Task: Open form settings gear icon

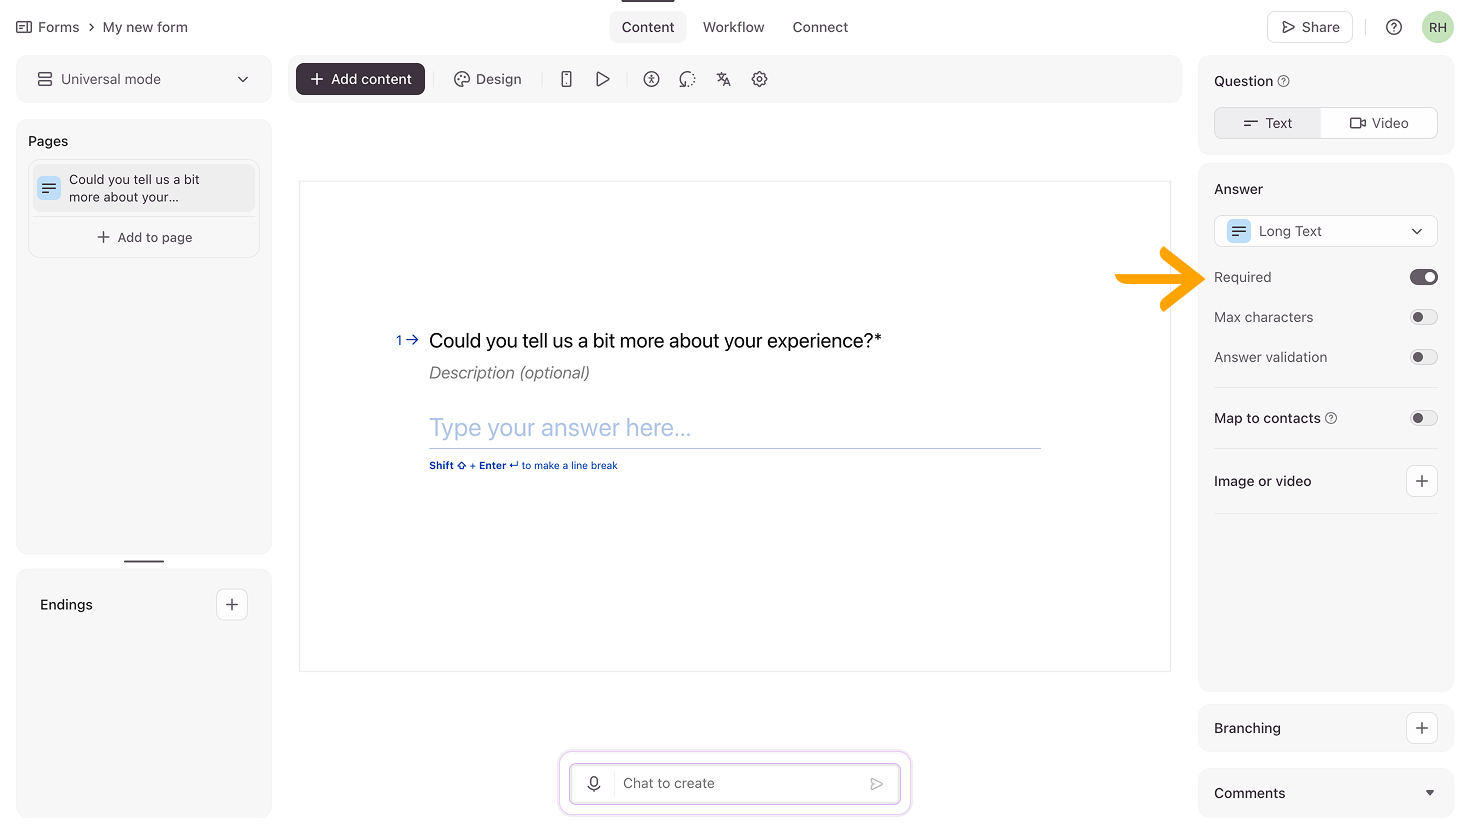Action: point(759,79)
